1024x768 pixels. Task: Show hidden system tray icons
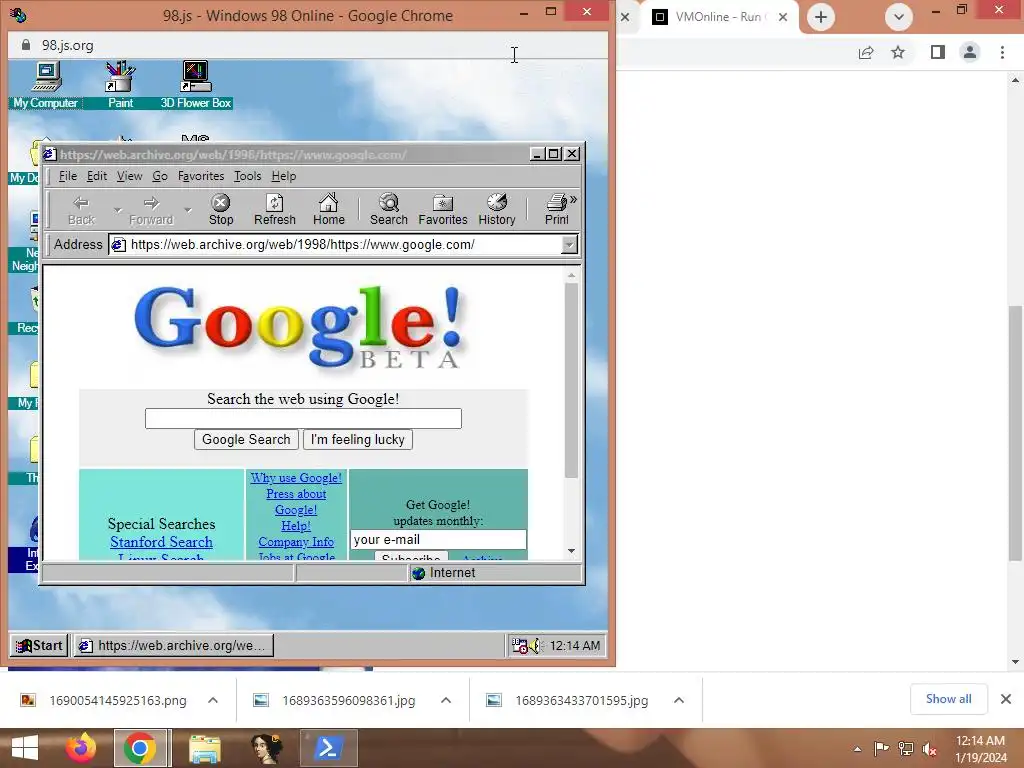click(x=857, y=749)
